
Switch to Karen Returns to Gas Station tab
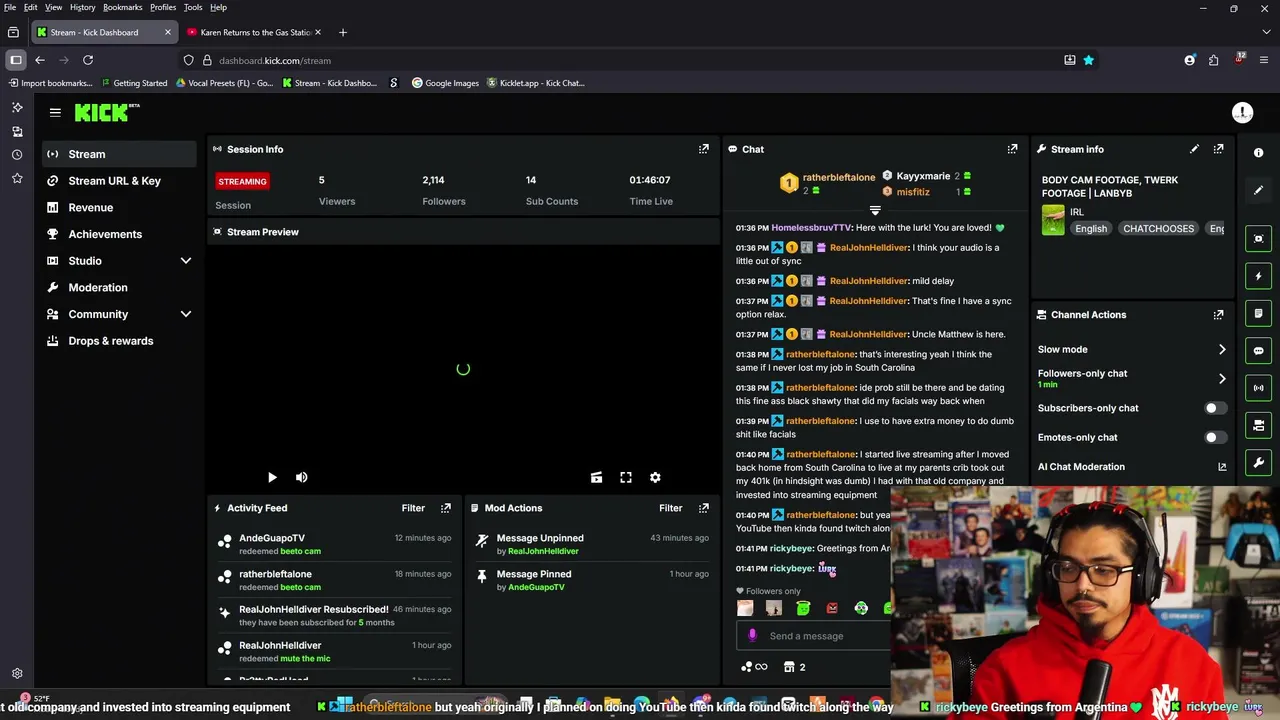[x=255, y=32]
